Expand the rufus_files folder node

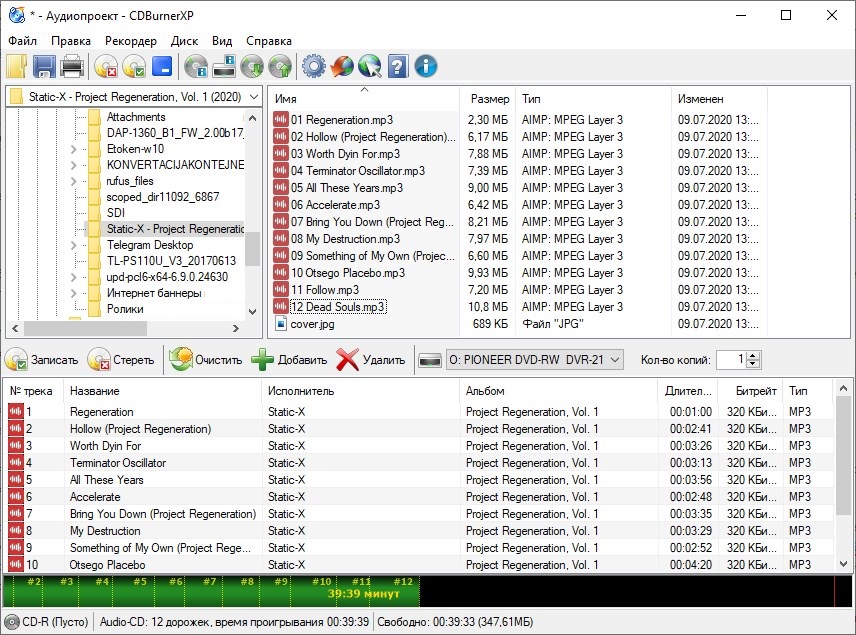[74, 181]
